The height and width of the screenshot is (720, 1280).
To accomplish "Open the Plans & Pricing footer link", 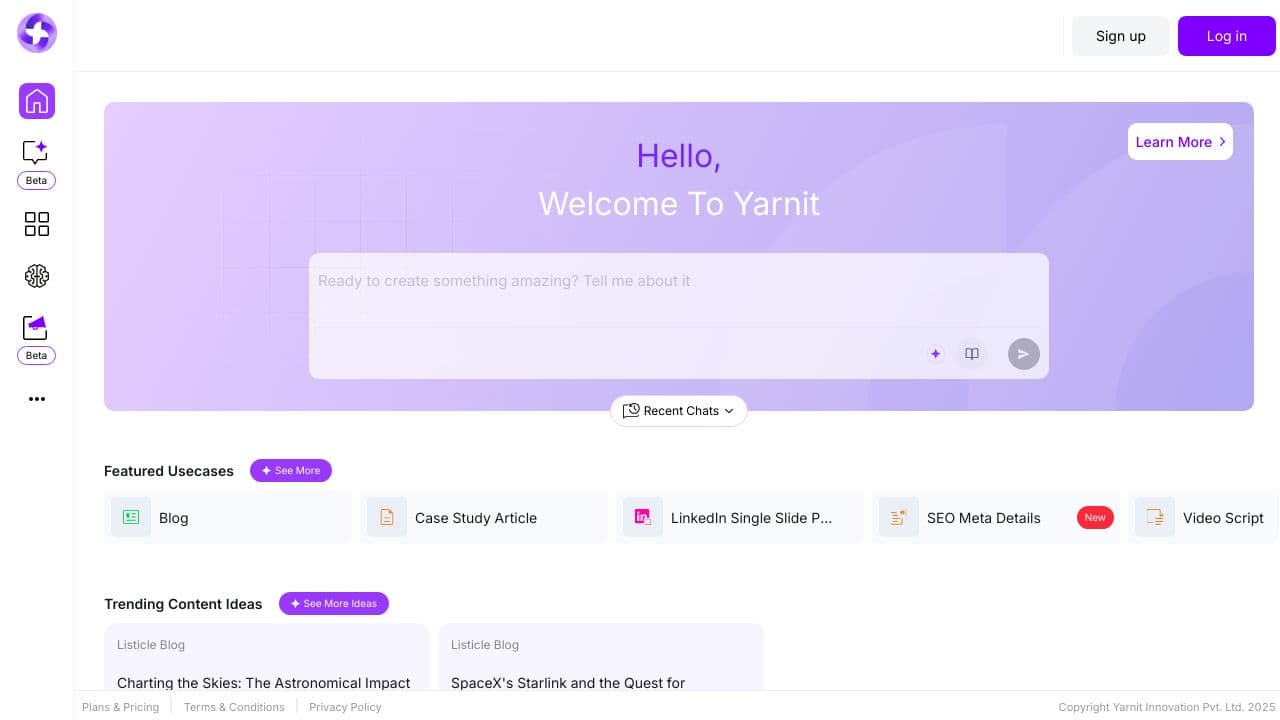I will click(120, 707).
